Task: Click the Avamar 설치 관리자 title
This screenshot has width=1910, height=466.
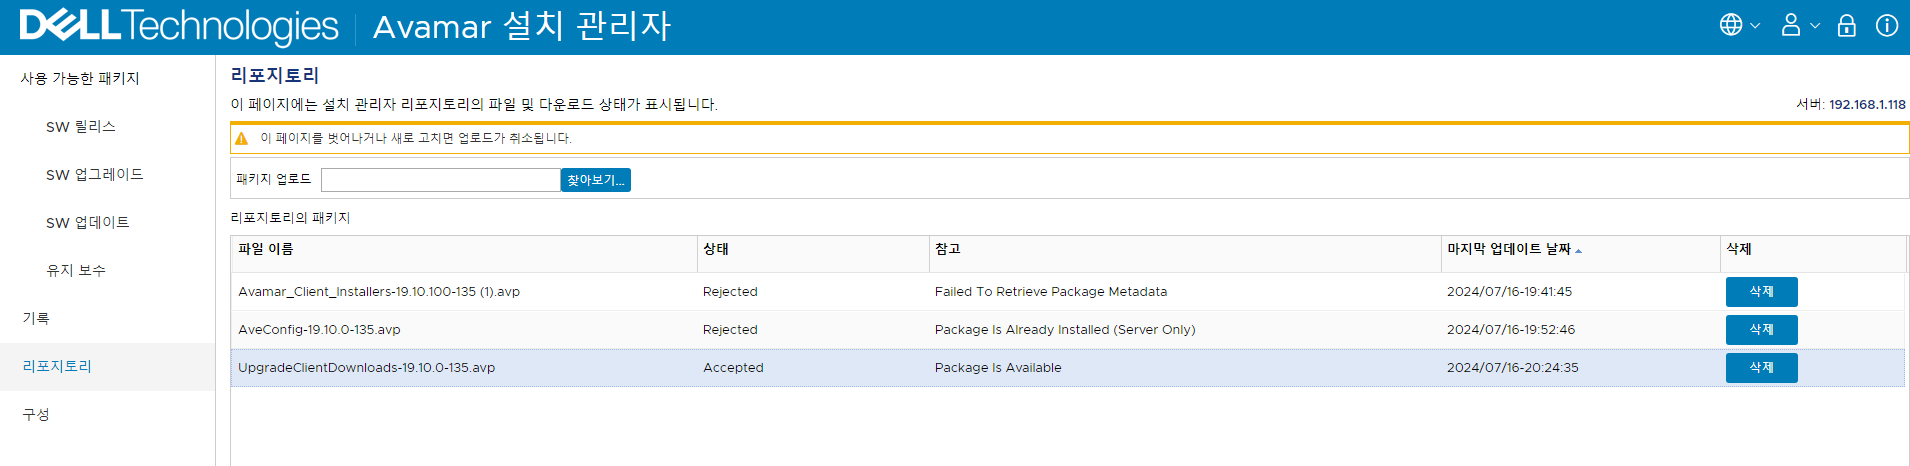Action: point(521,26)
